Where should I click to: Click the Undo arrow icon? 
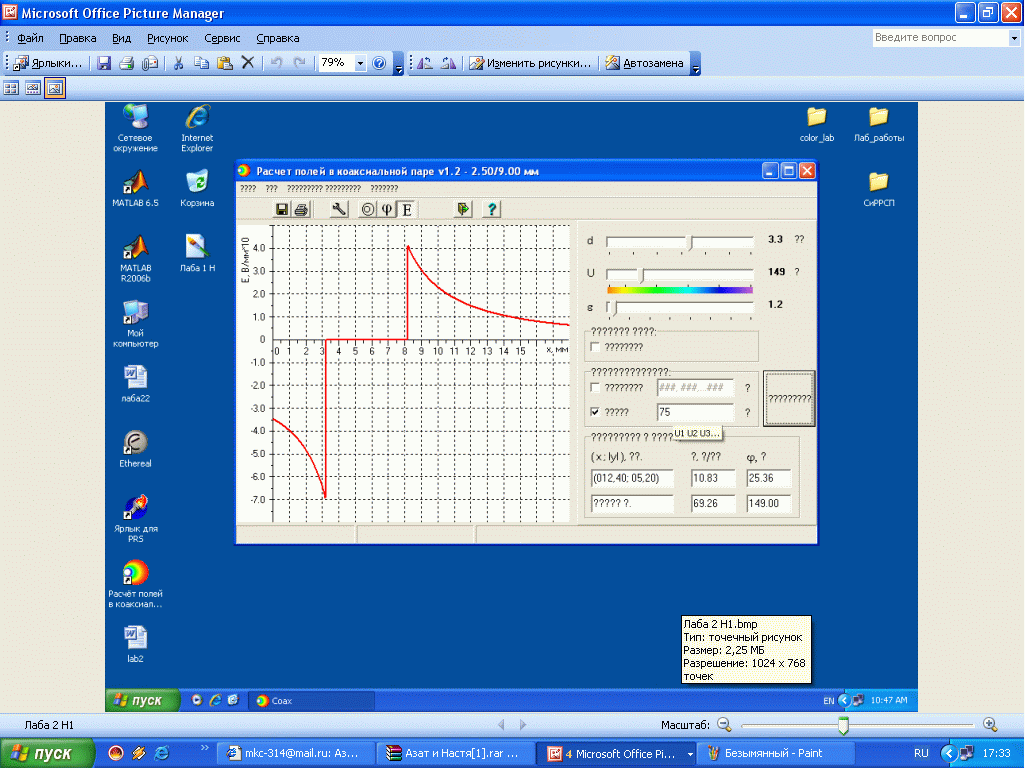[x=277, y=63]
